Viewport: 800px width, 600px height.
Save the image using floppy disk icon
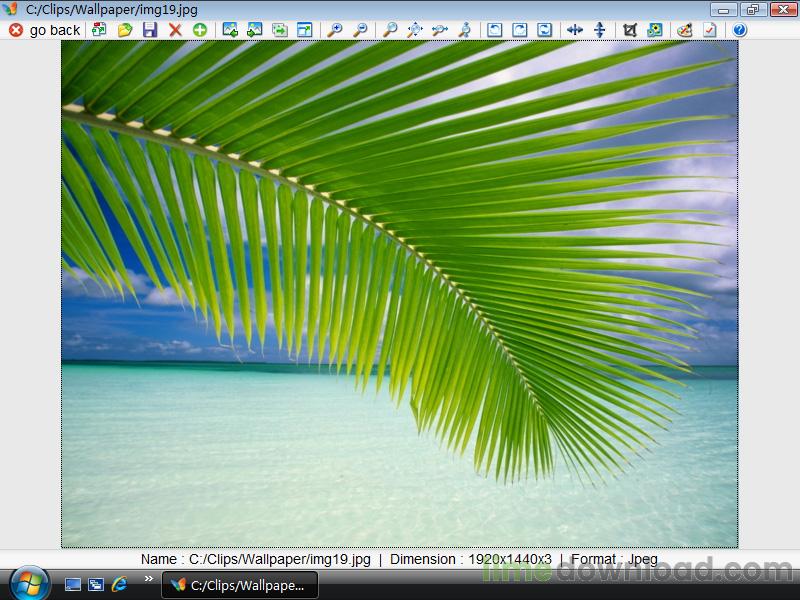[x=150, y=30]
